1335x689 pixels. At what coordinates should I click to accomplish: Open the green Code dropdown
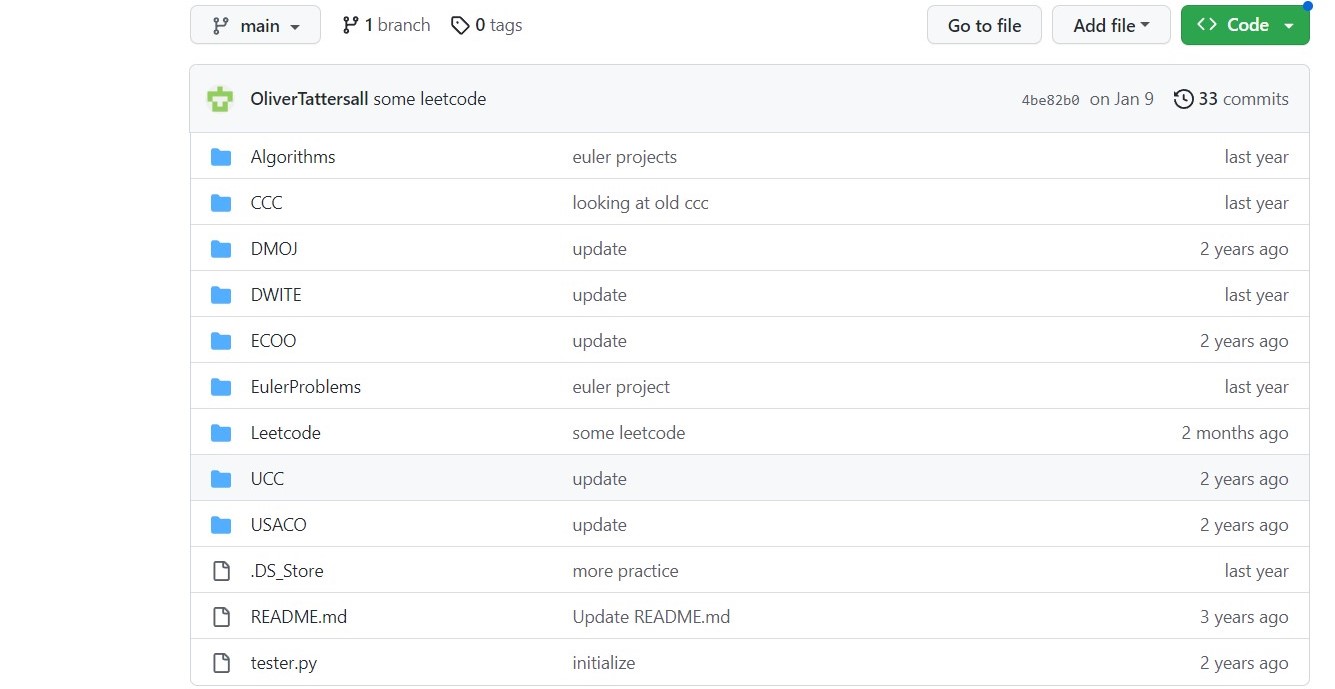1244,25
